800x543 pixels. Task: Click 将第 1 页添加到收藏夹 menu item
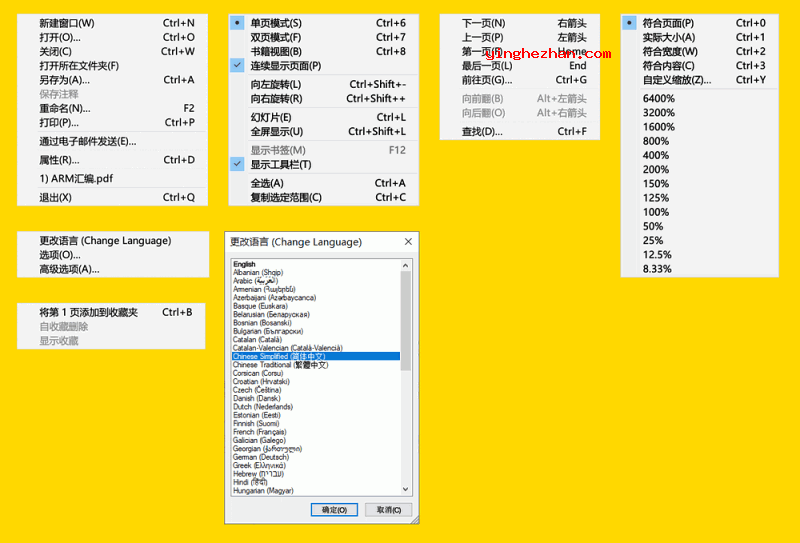point(88,313)
